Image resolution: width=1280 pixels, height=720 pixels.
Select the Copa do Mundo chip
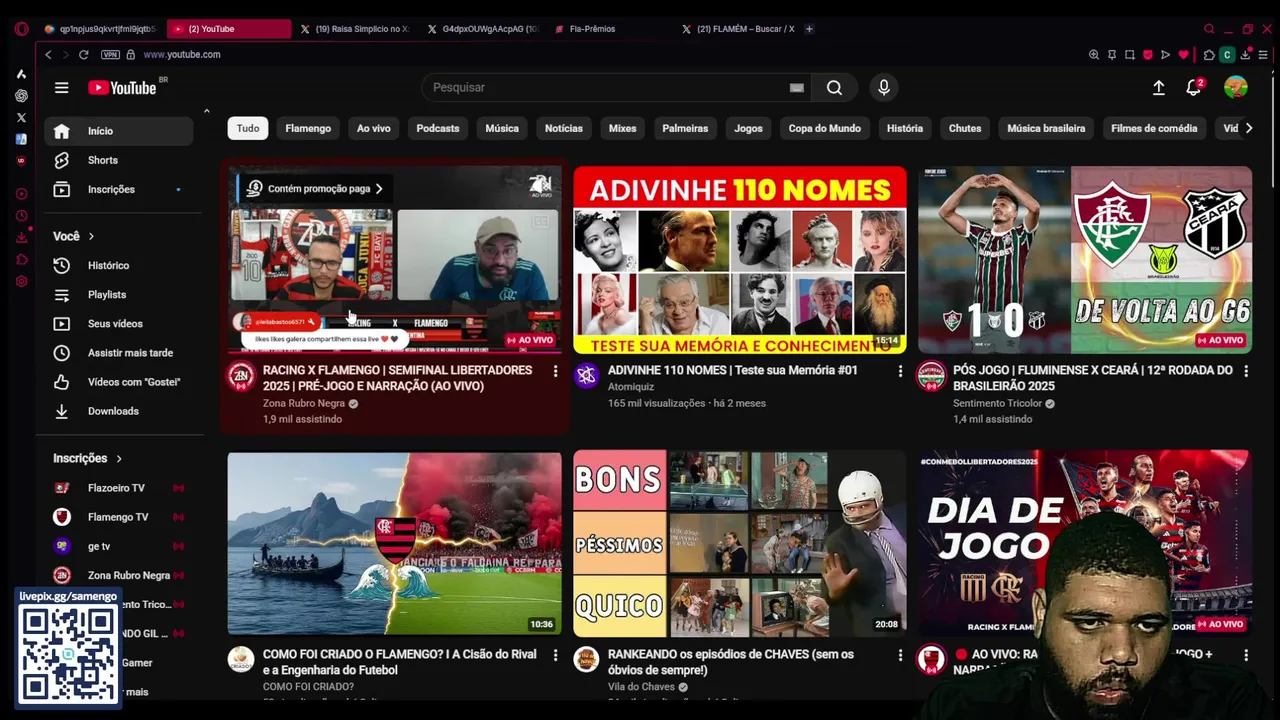click(x=824, y=128)
